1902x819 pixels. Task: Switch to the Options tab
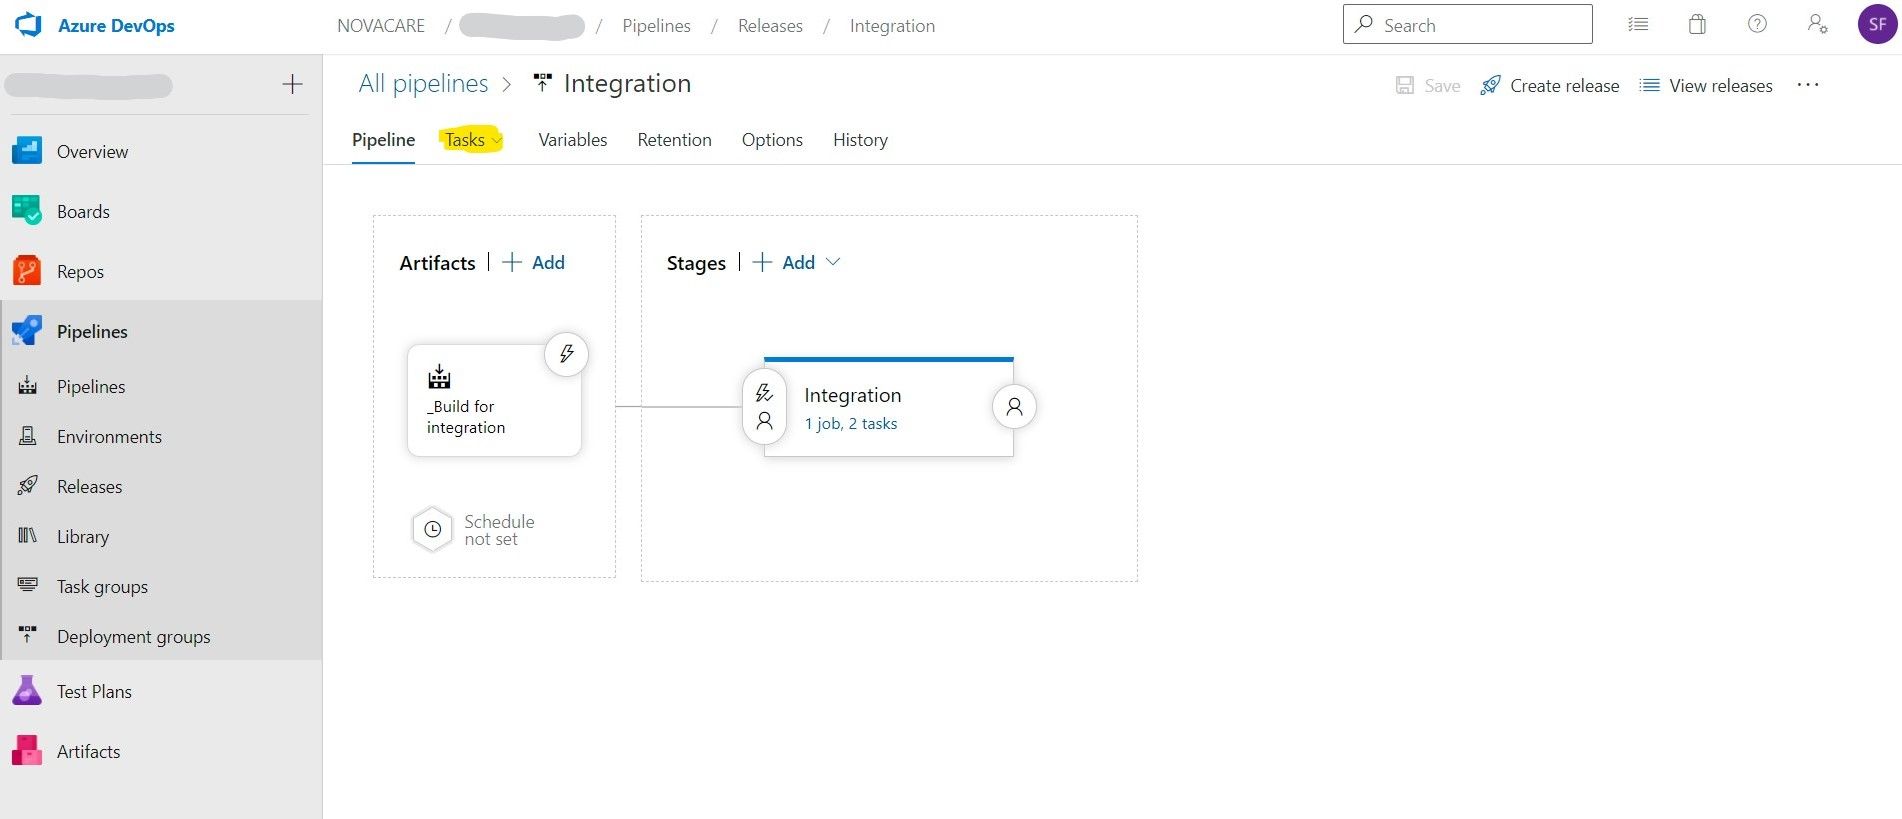[x=772, y=140]
